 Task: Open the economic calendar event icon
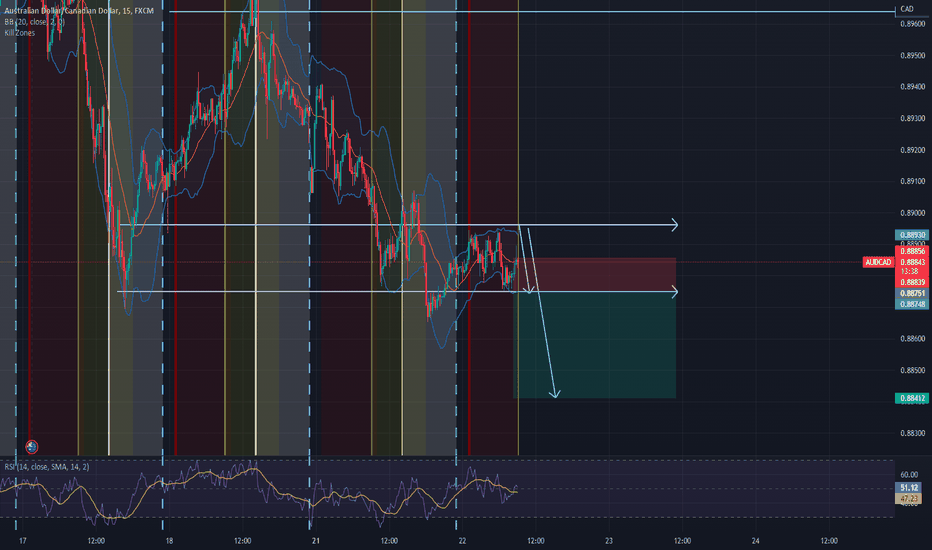(32, 446)
